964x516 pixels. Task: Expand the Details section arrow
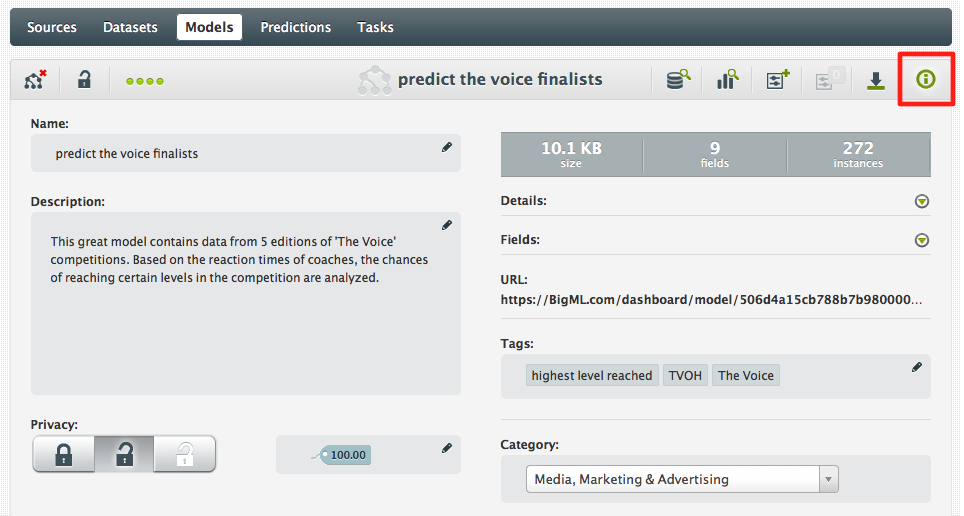point(922,201)
